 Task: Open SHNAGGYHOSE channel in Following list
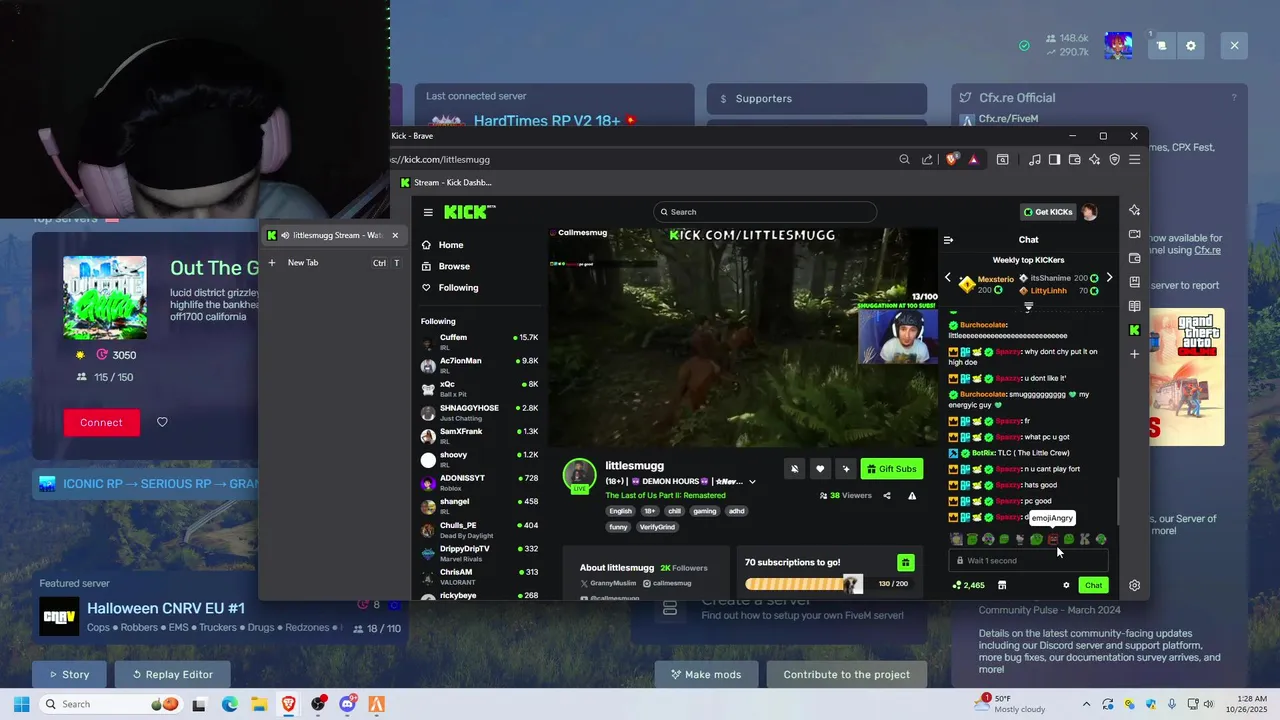[480, 411]
